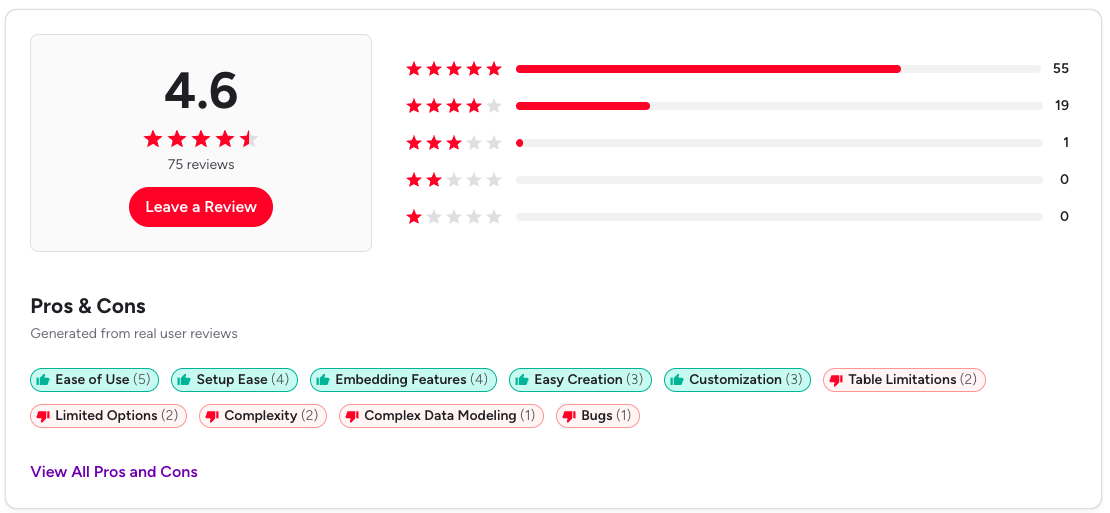The image size is (1110, 513).
Task: Click thumbs-down icon on Table Limitations
Action: pyautogui.click(x=836, y=380)
